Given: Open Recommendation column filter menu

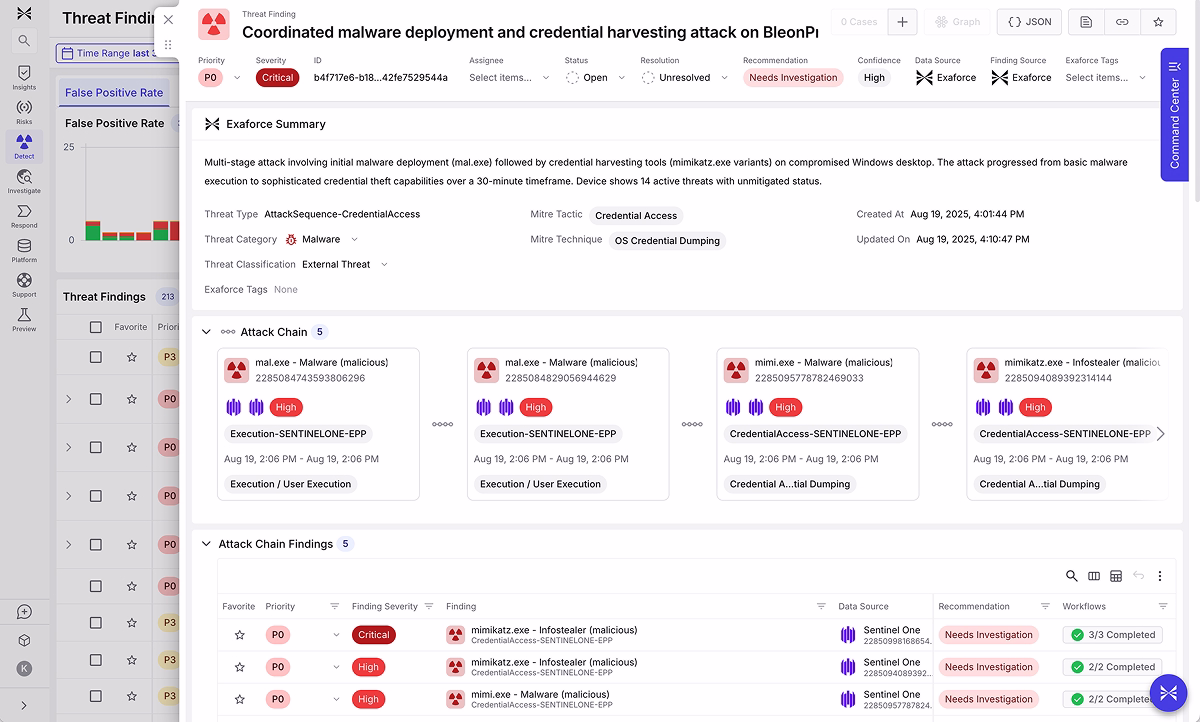Looking at the screenshot, I should pos(1045,606).
